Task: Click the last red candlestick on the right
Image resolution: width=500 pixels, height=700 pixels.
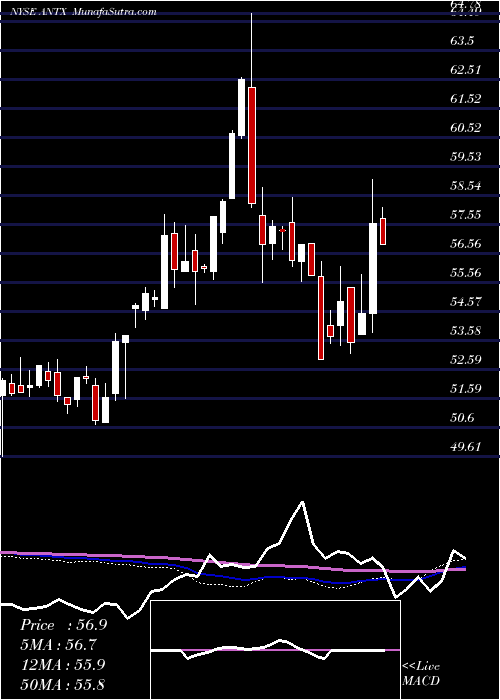Action: pyautogui.click(x=383, y=231)
